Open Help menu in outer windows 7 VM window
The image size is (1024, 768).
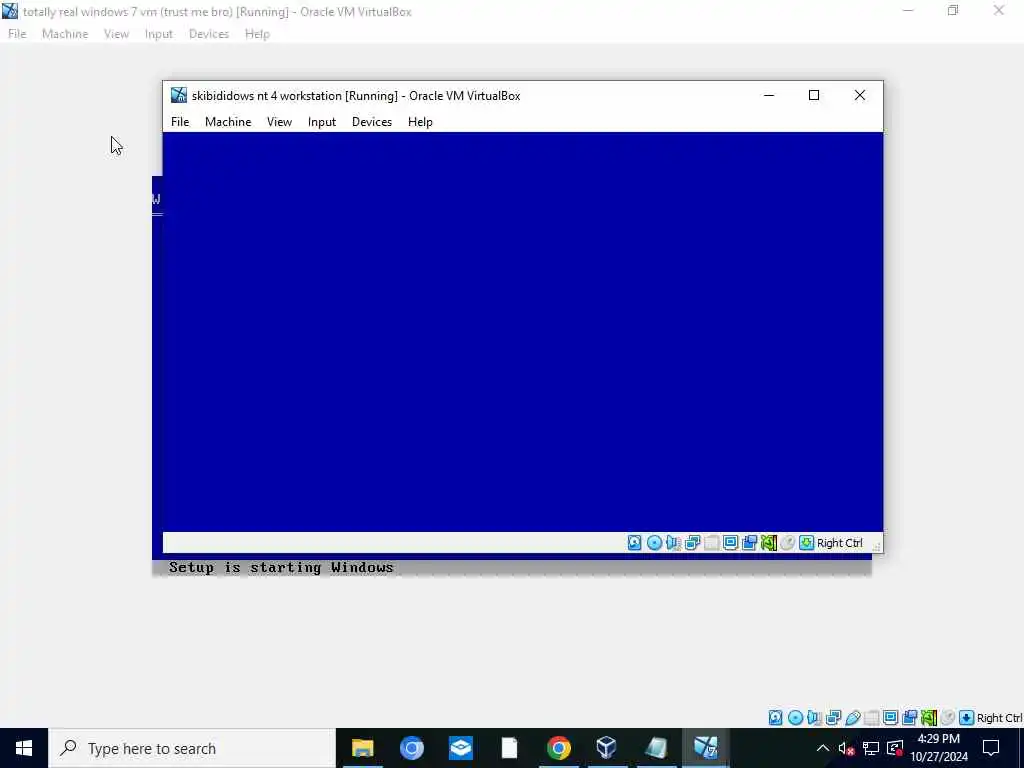257,34
